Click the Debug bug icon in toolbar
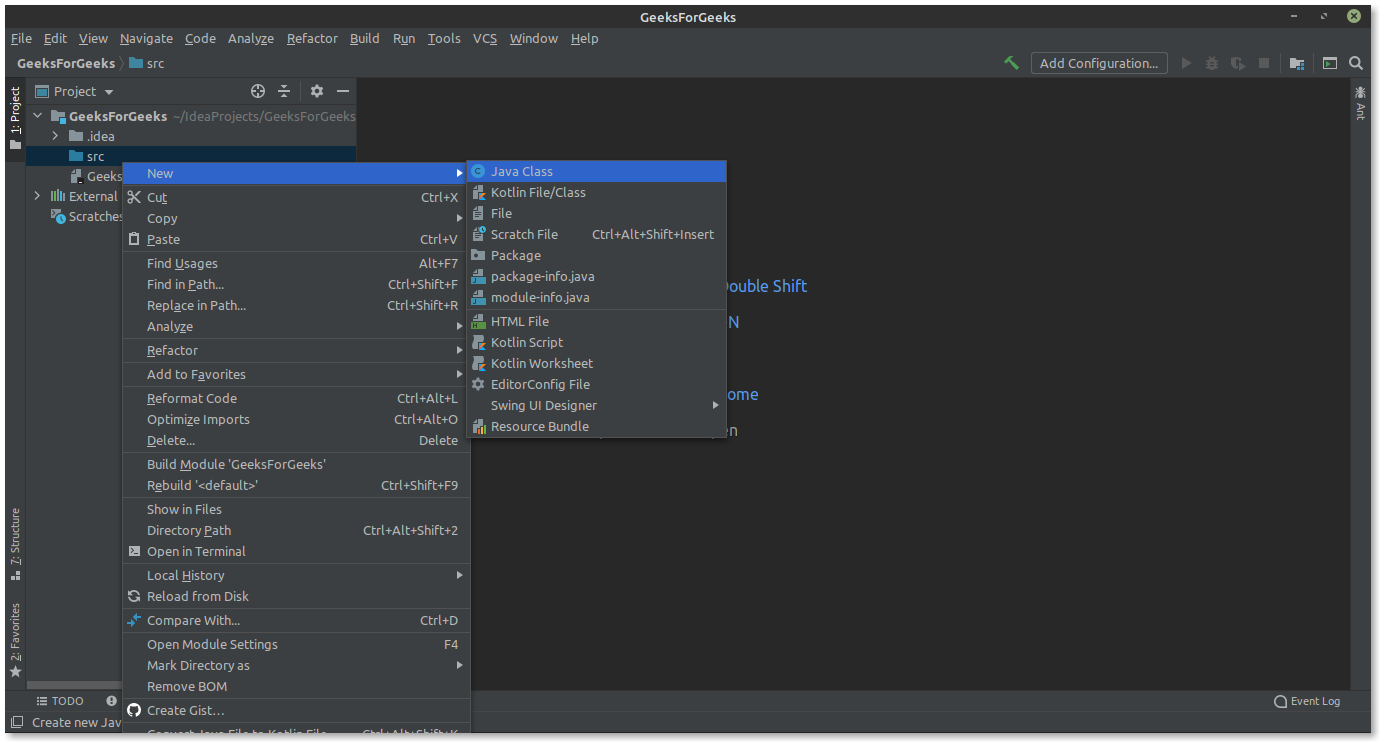Viewport: 1380px width, 742px height. click(1212, 63)
